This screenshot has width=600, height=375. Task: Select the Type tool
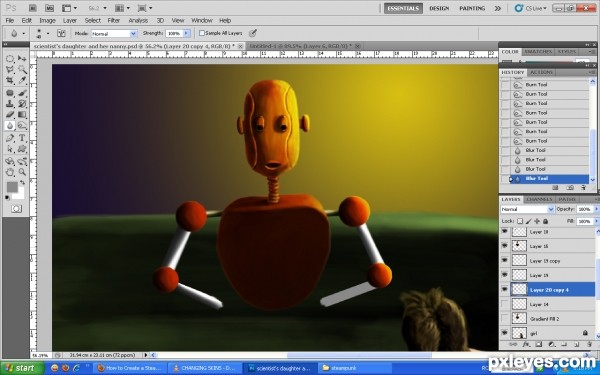tap(22, 138)
